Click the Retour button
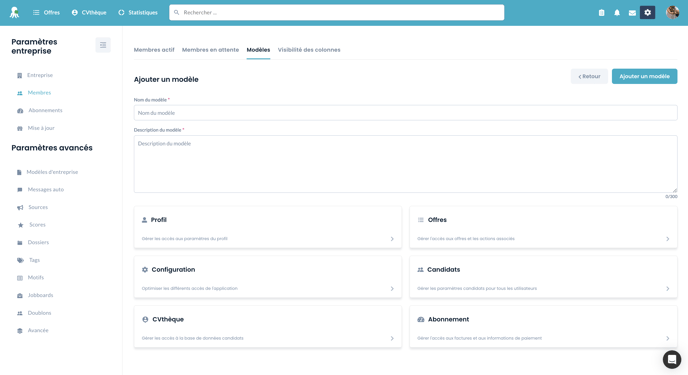This screenshot has width=688, height=375. 589,76
